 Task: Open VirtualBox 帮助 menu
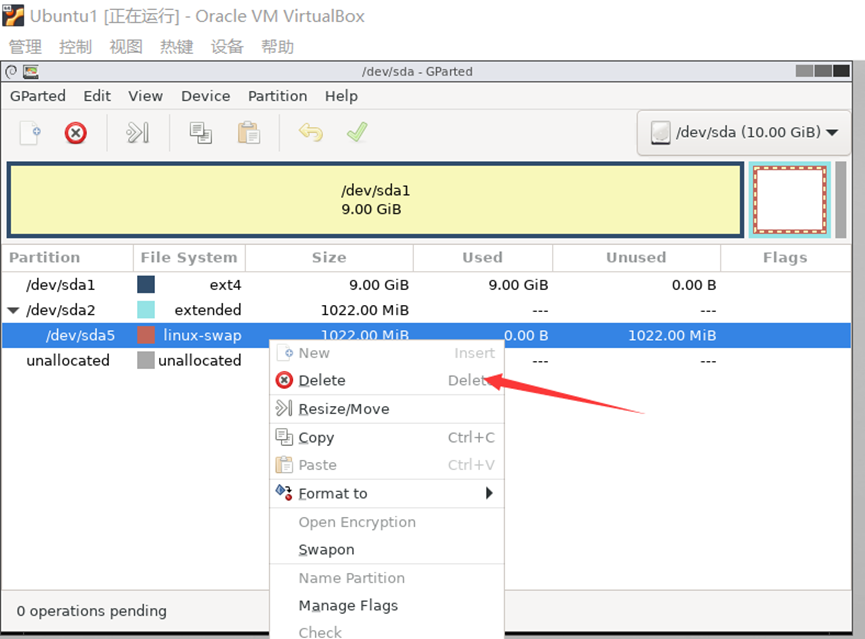click(x=277, y=47)
